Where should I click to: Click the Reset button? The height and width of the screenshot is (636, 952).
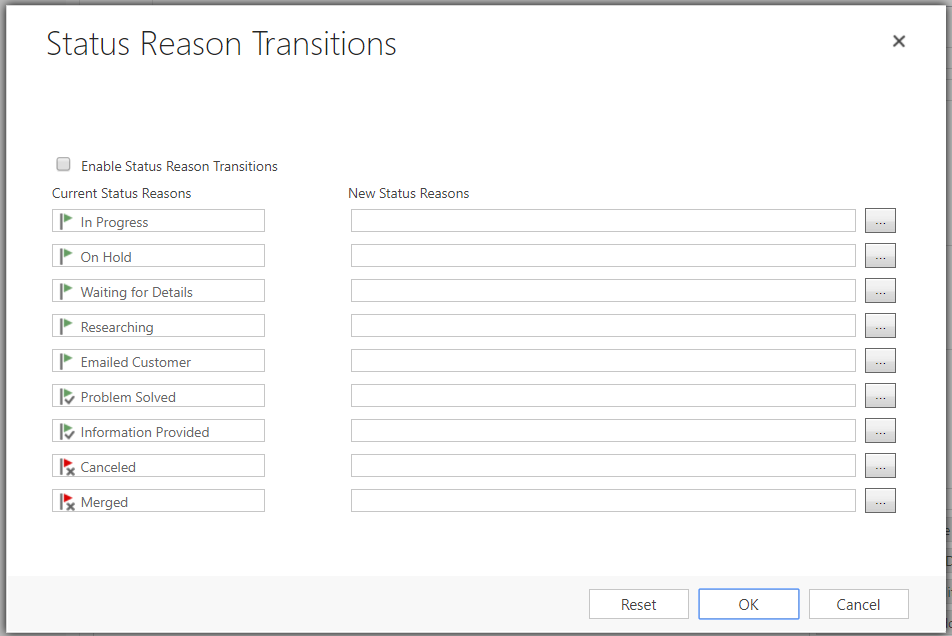coord(638,604)
